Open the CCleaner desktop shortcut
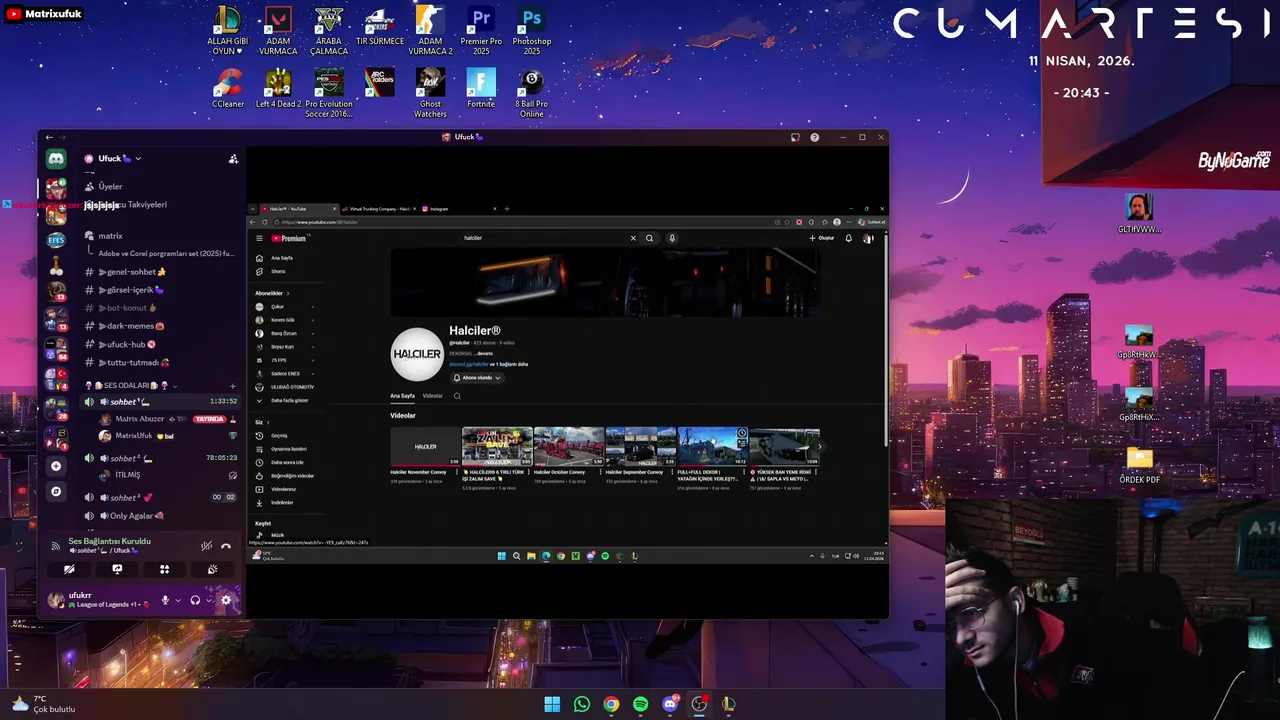This screenshot has height=720, width=1280. tap(228, 89)
